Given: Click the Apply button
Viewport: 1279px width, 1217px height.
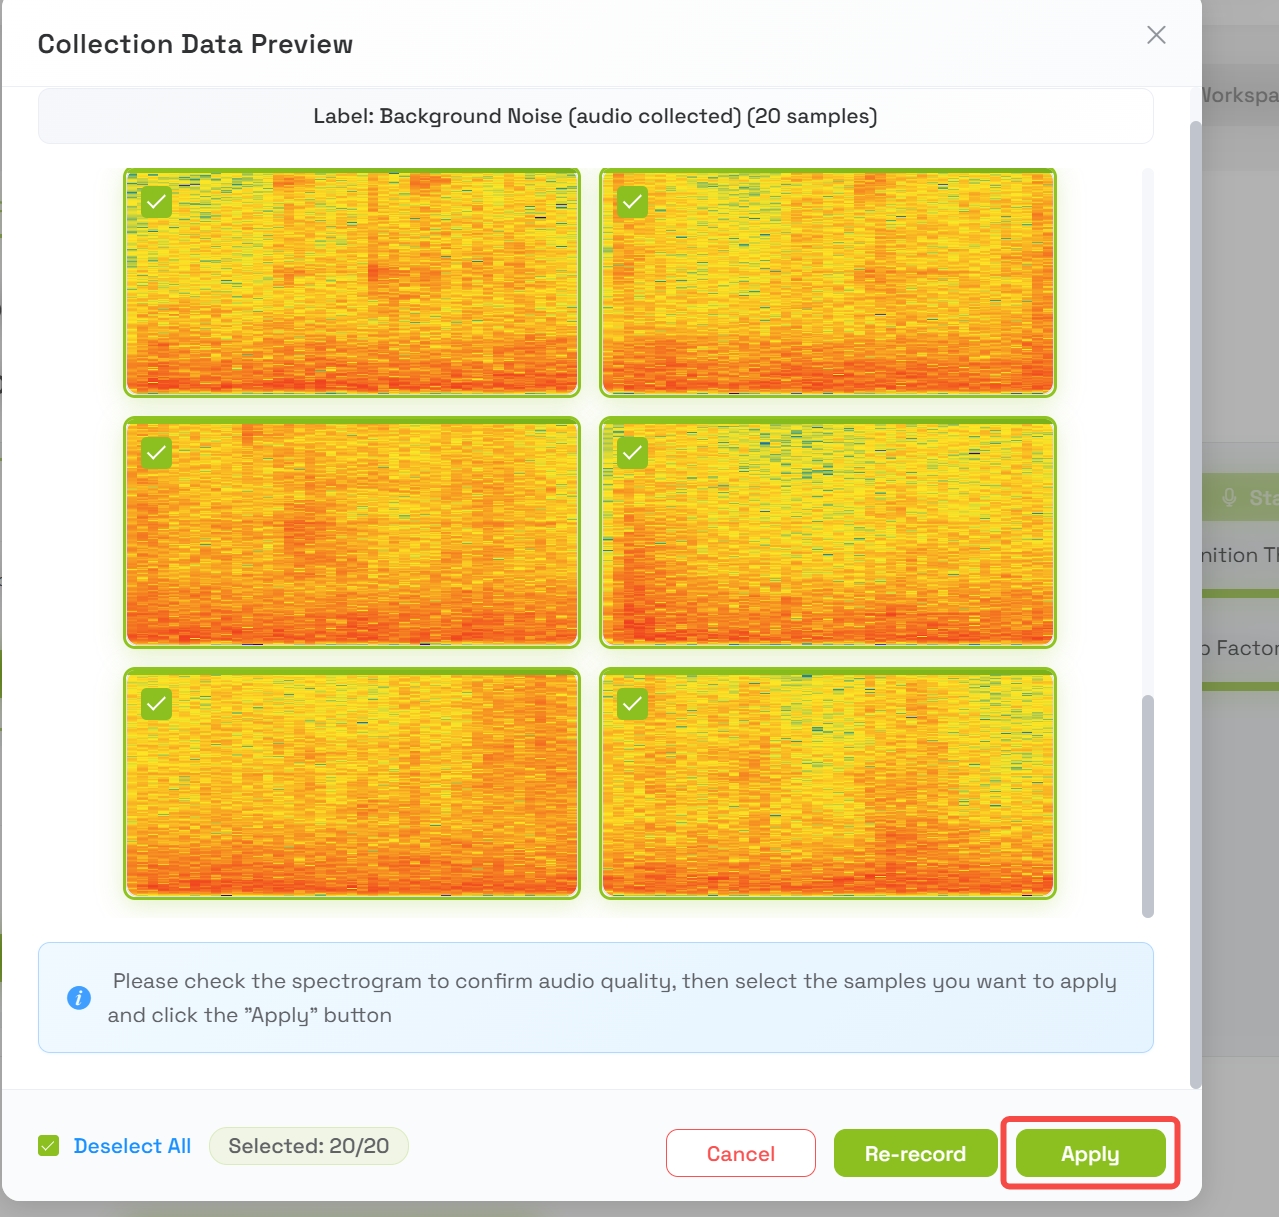Looking at the screenshot, I should pyautogui.click(x=1090, y=1153).
